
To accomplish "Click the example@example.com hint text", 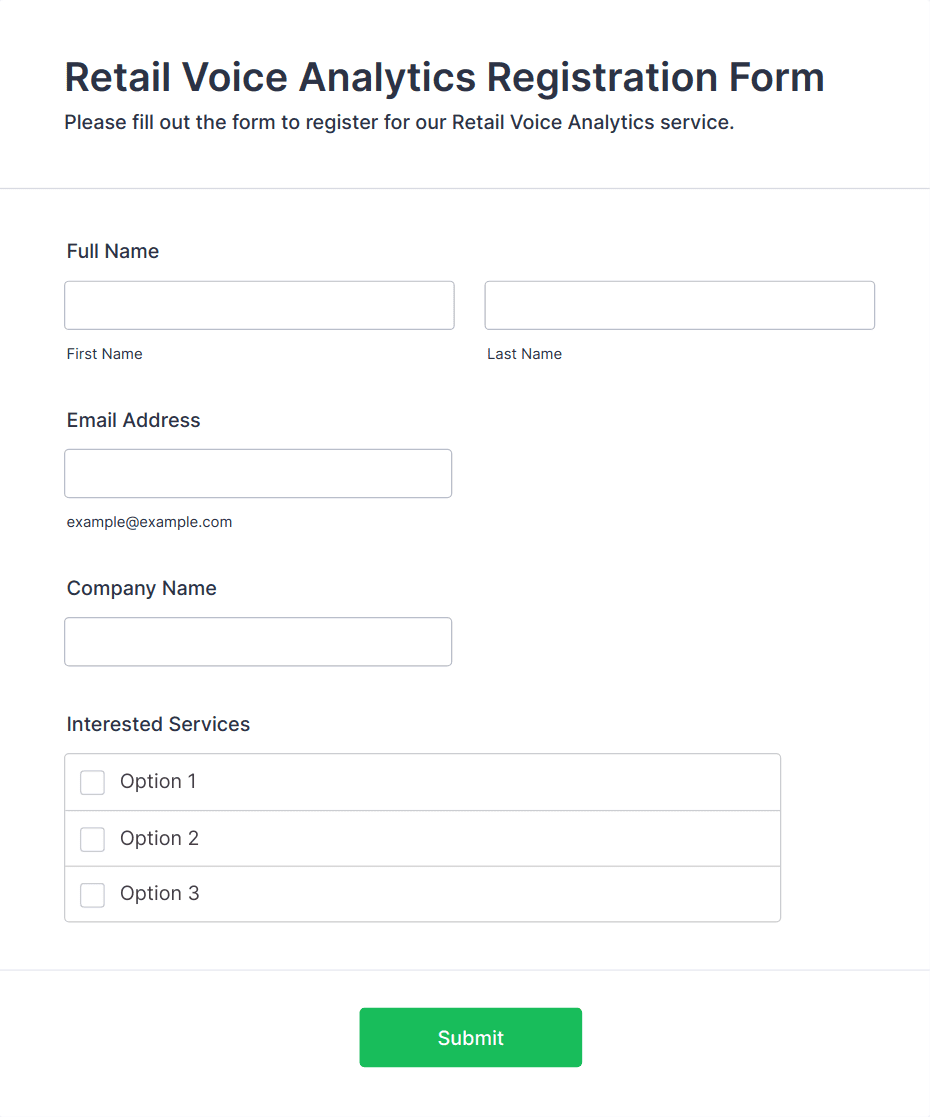I will click(x=149, y=522).
